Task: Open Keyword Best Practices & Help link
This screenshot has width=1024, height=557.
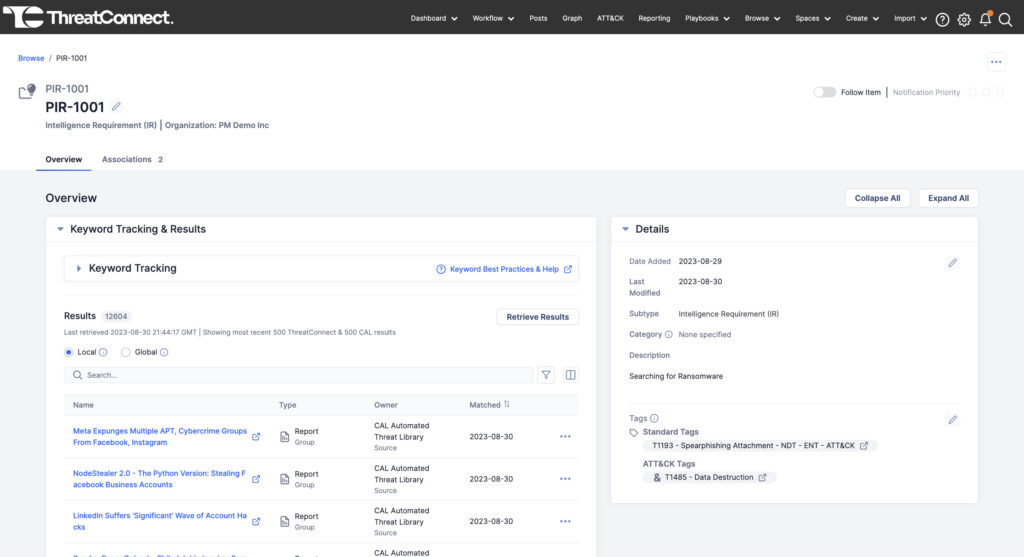Action: tap(504, 269)
